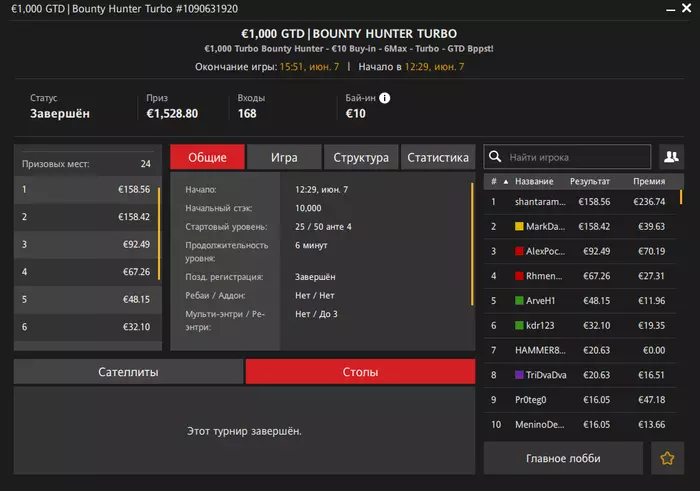Open the players list icon button
Screen dimensions: 700x491
[x=671, y=157]
